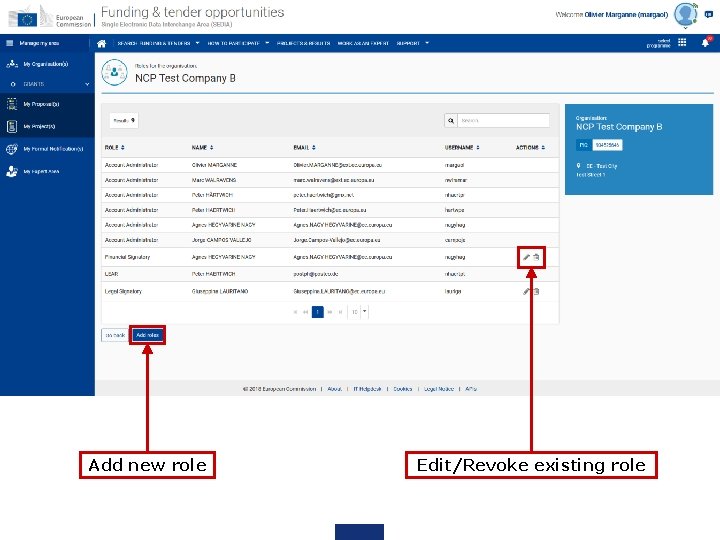Go to the previous page of results
The image size is (720, 540).
click(305, 312)
